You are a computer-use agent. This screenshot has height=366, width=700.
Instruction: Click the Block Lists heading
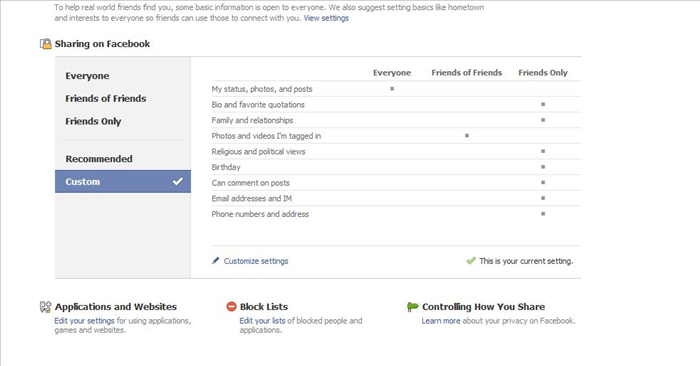pos(264,307)
